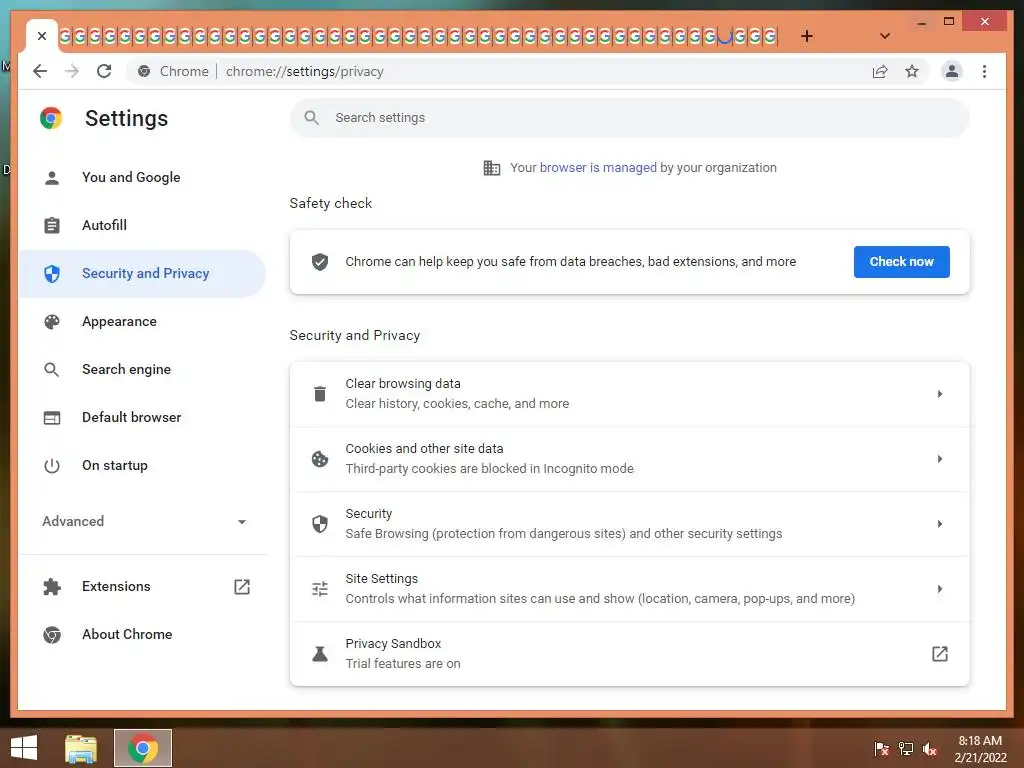
Task: Open Site Settings row
Action: pyautogui.click(x=630, y=589)
